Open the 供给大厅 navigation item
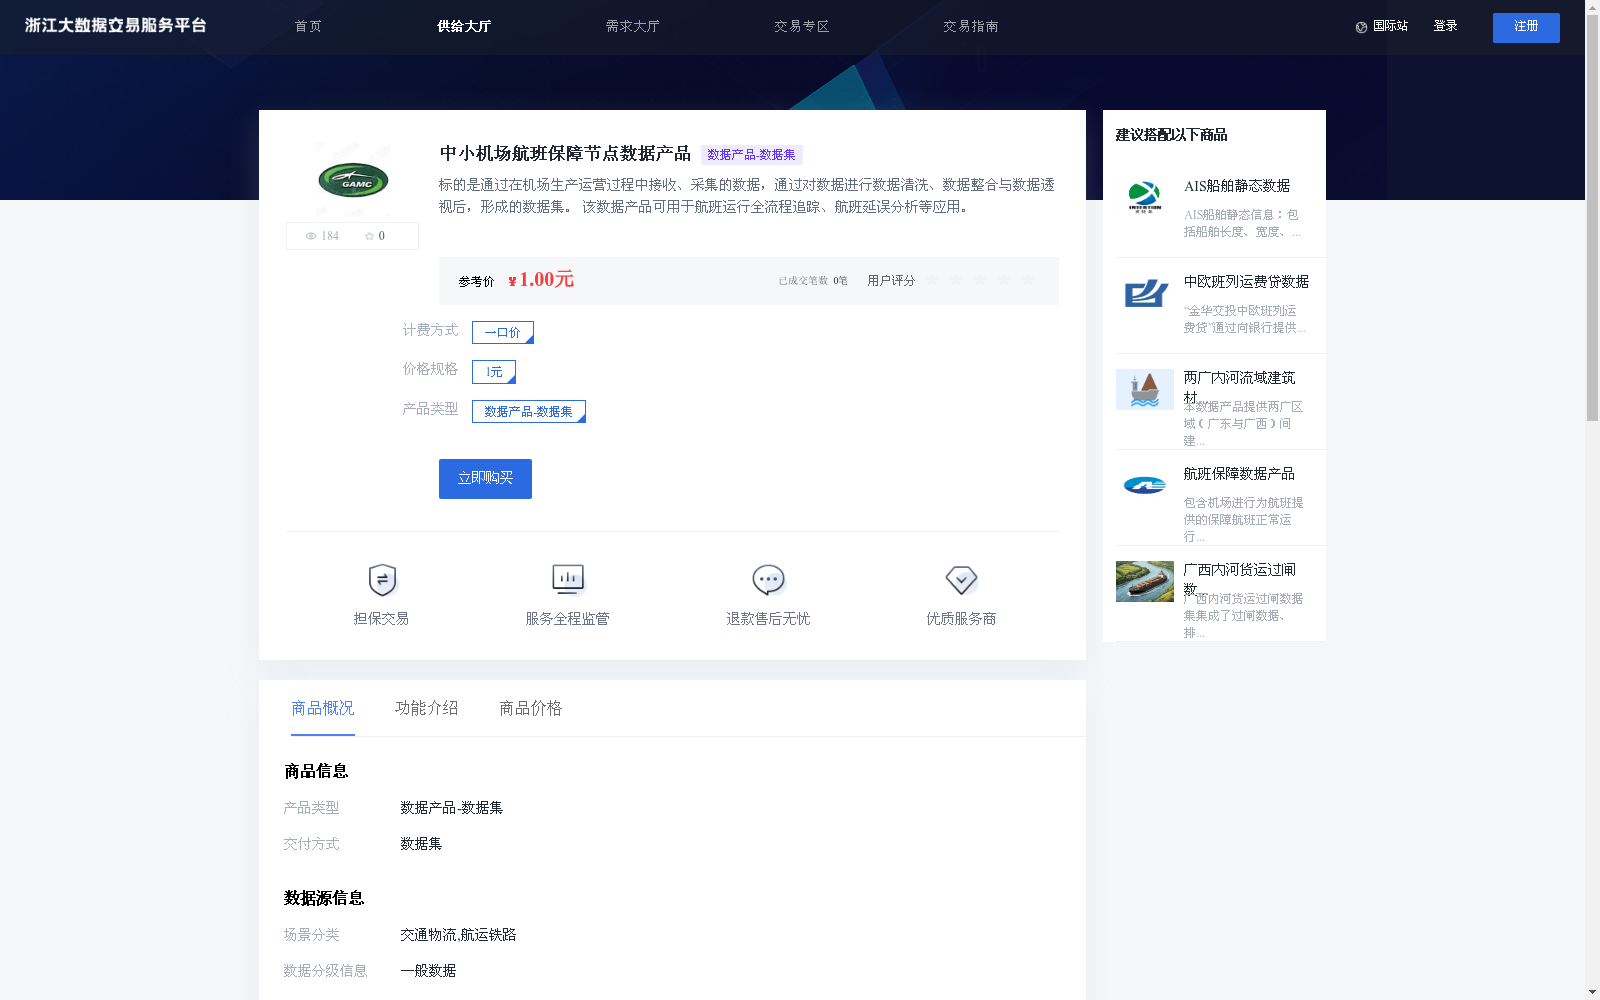The width and height of the screenshot is (1600, 1000). (464, 26)
